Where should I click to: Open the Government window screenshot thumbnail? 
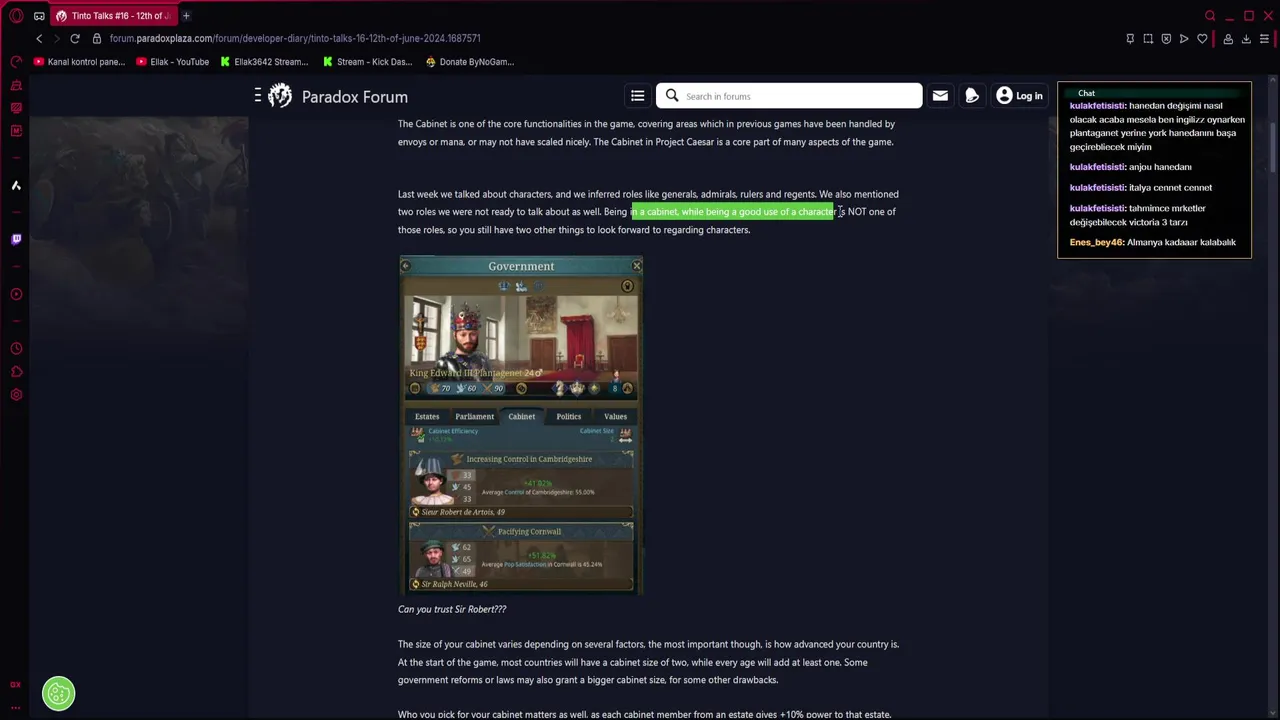pos(521,425)
